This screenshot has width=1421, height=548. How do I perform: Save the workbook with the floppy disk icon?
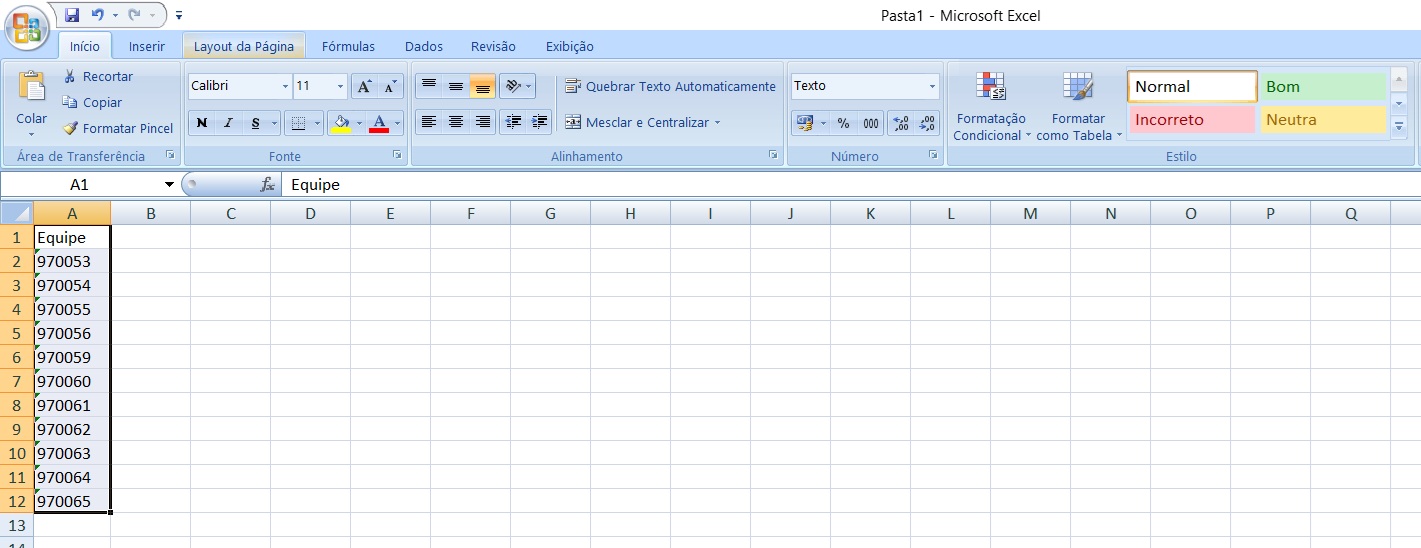pos(72,15)
